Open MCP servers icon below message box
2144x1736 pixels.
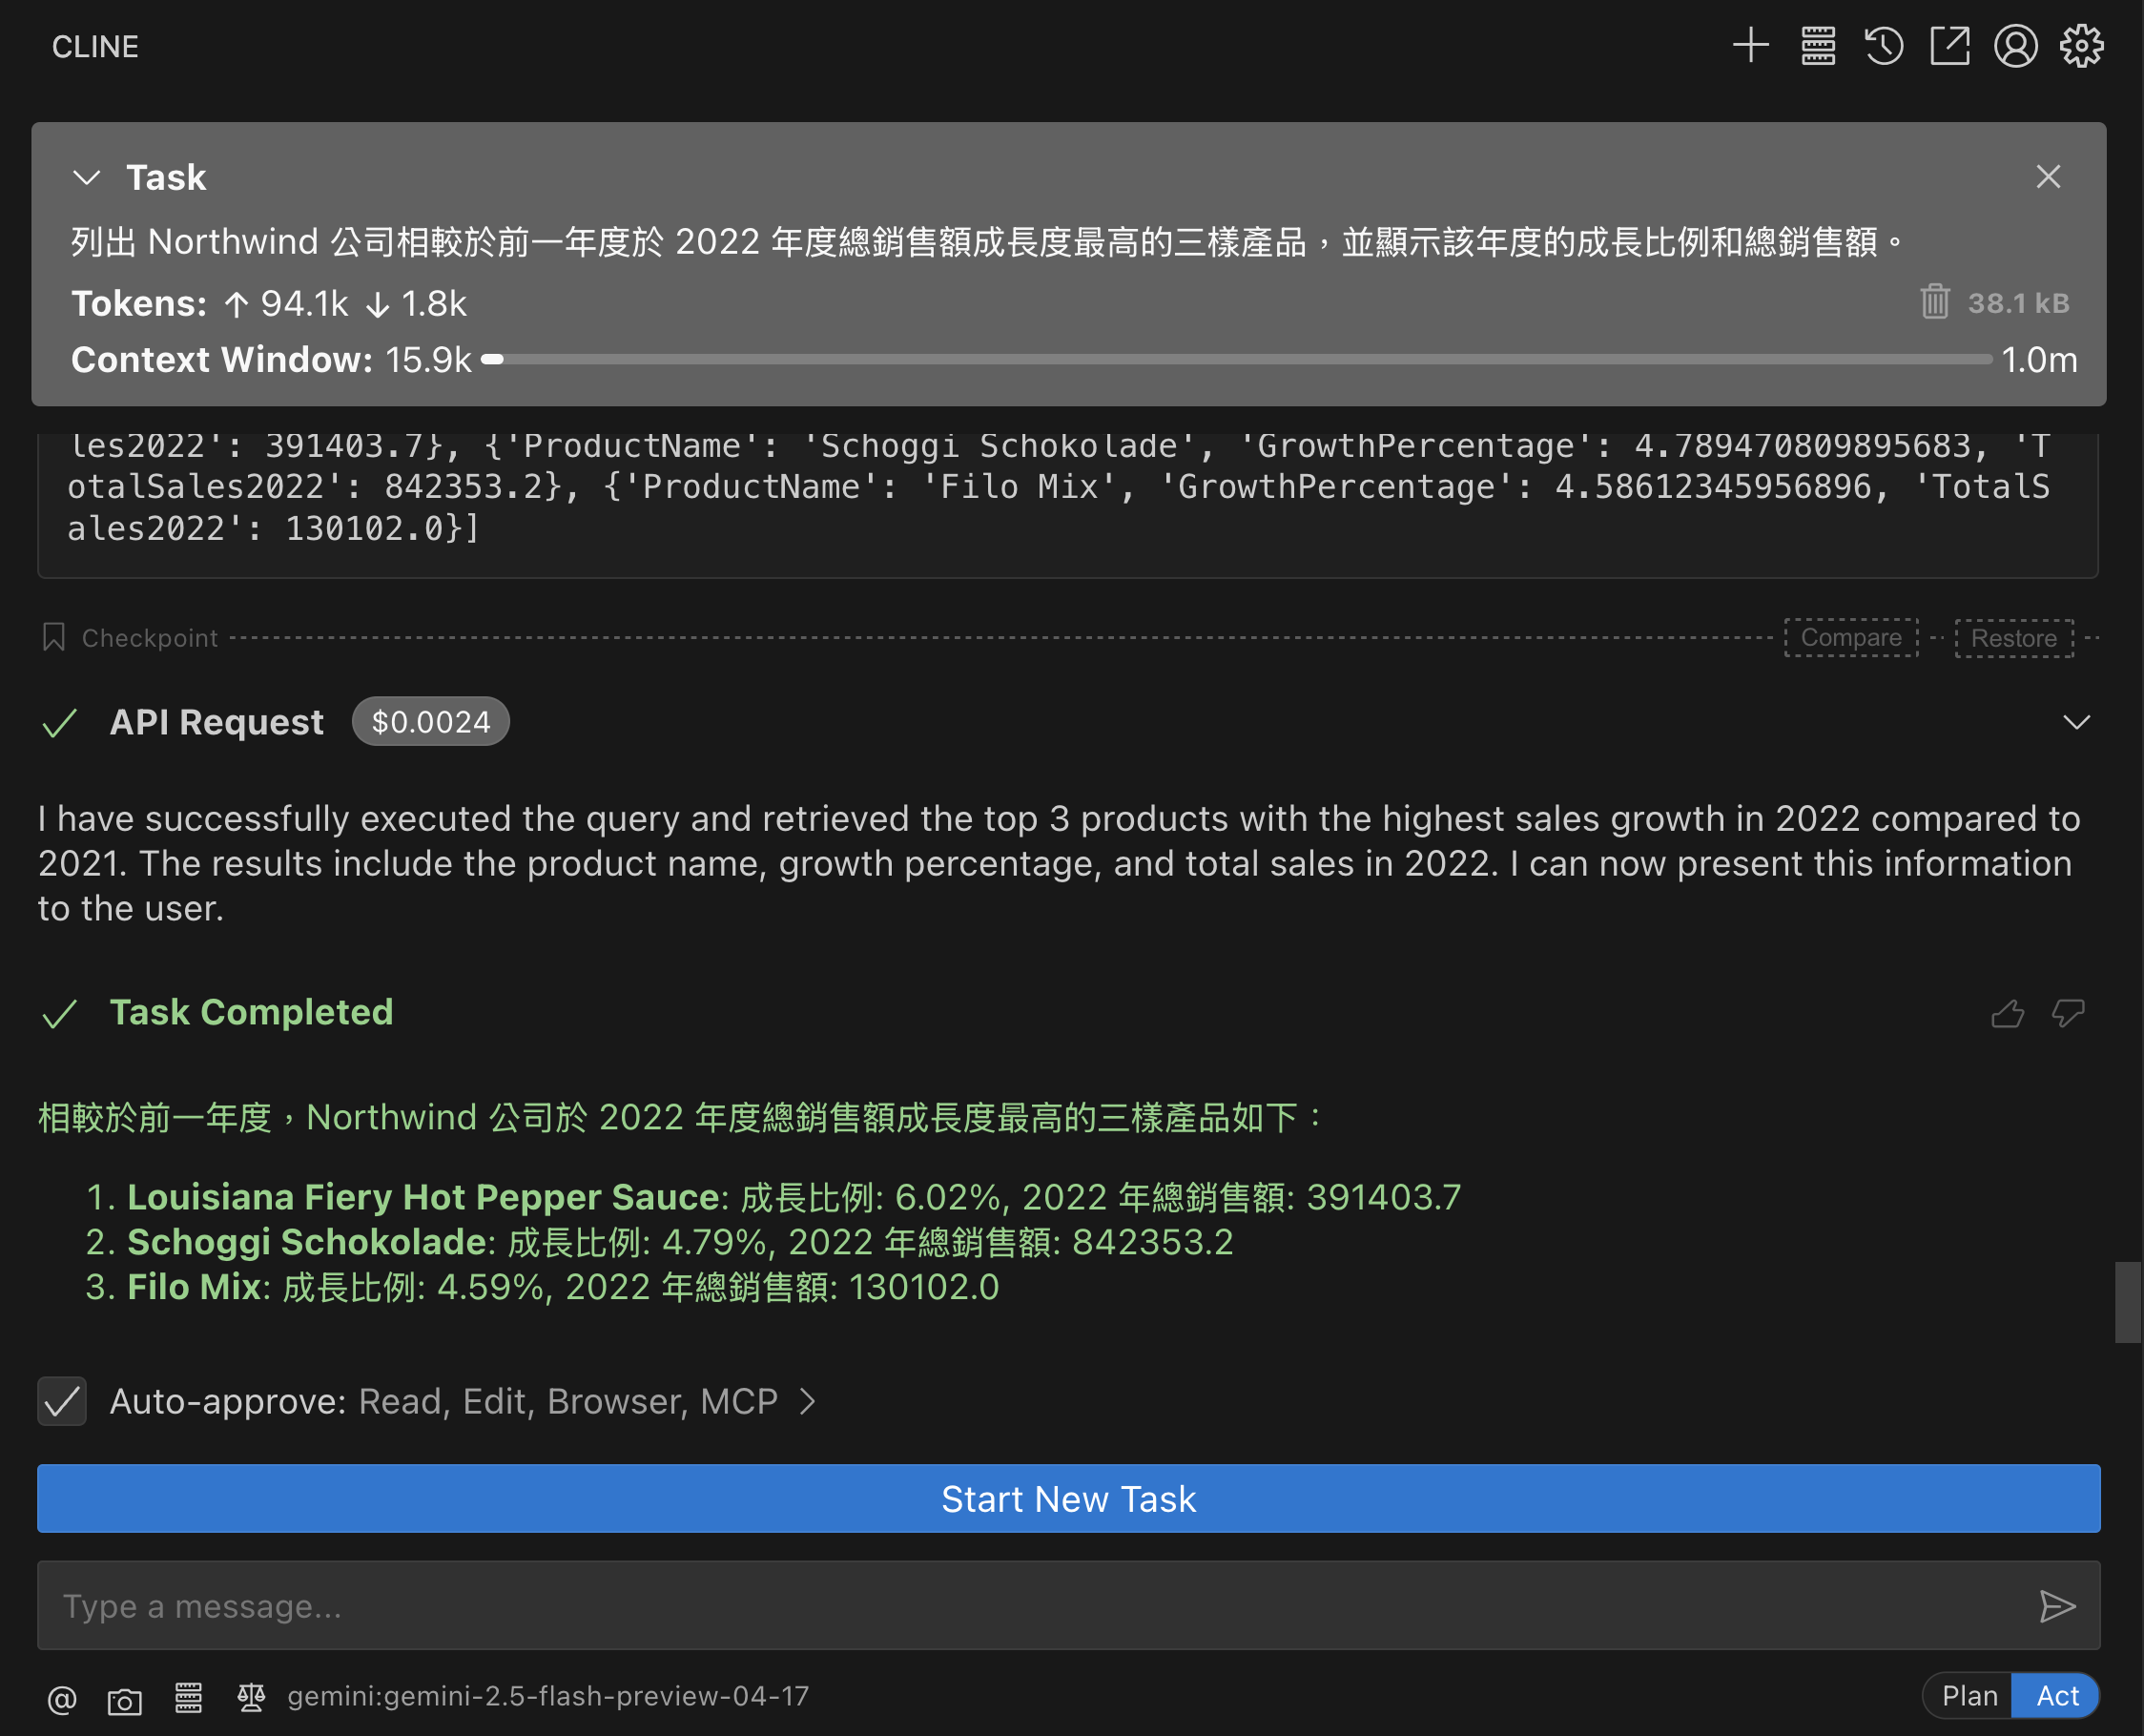click(x=189, y=1697)
